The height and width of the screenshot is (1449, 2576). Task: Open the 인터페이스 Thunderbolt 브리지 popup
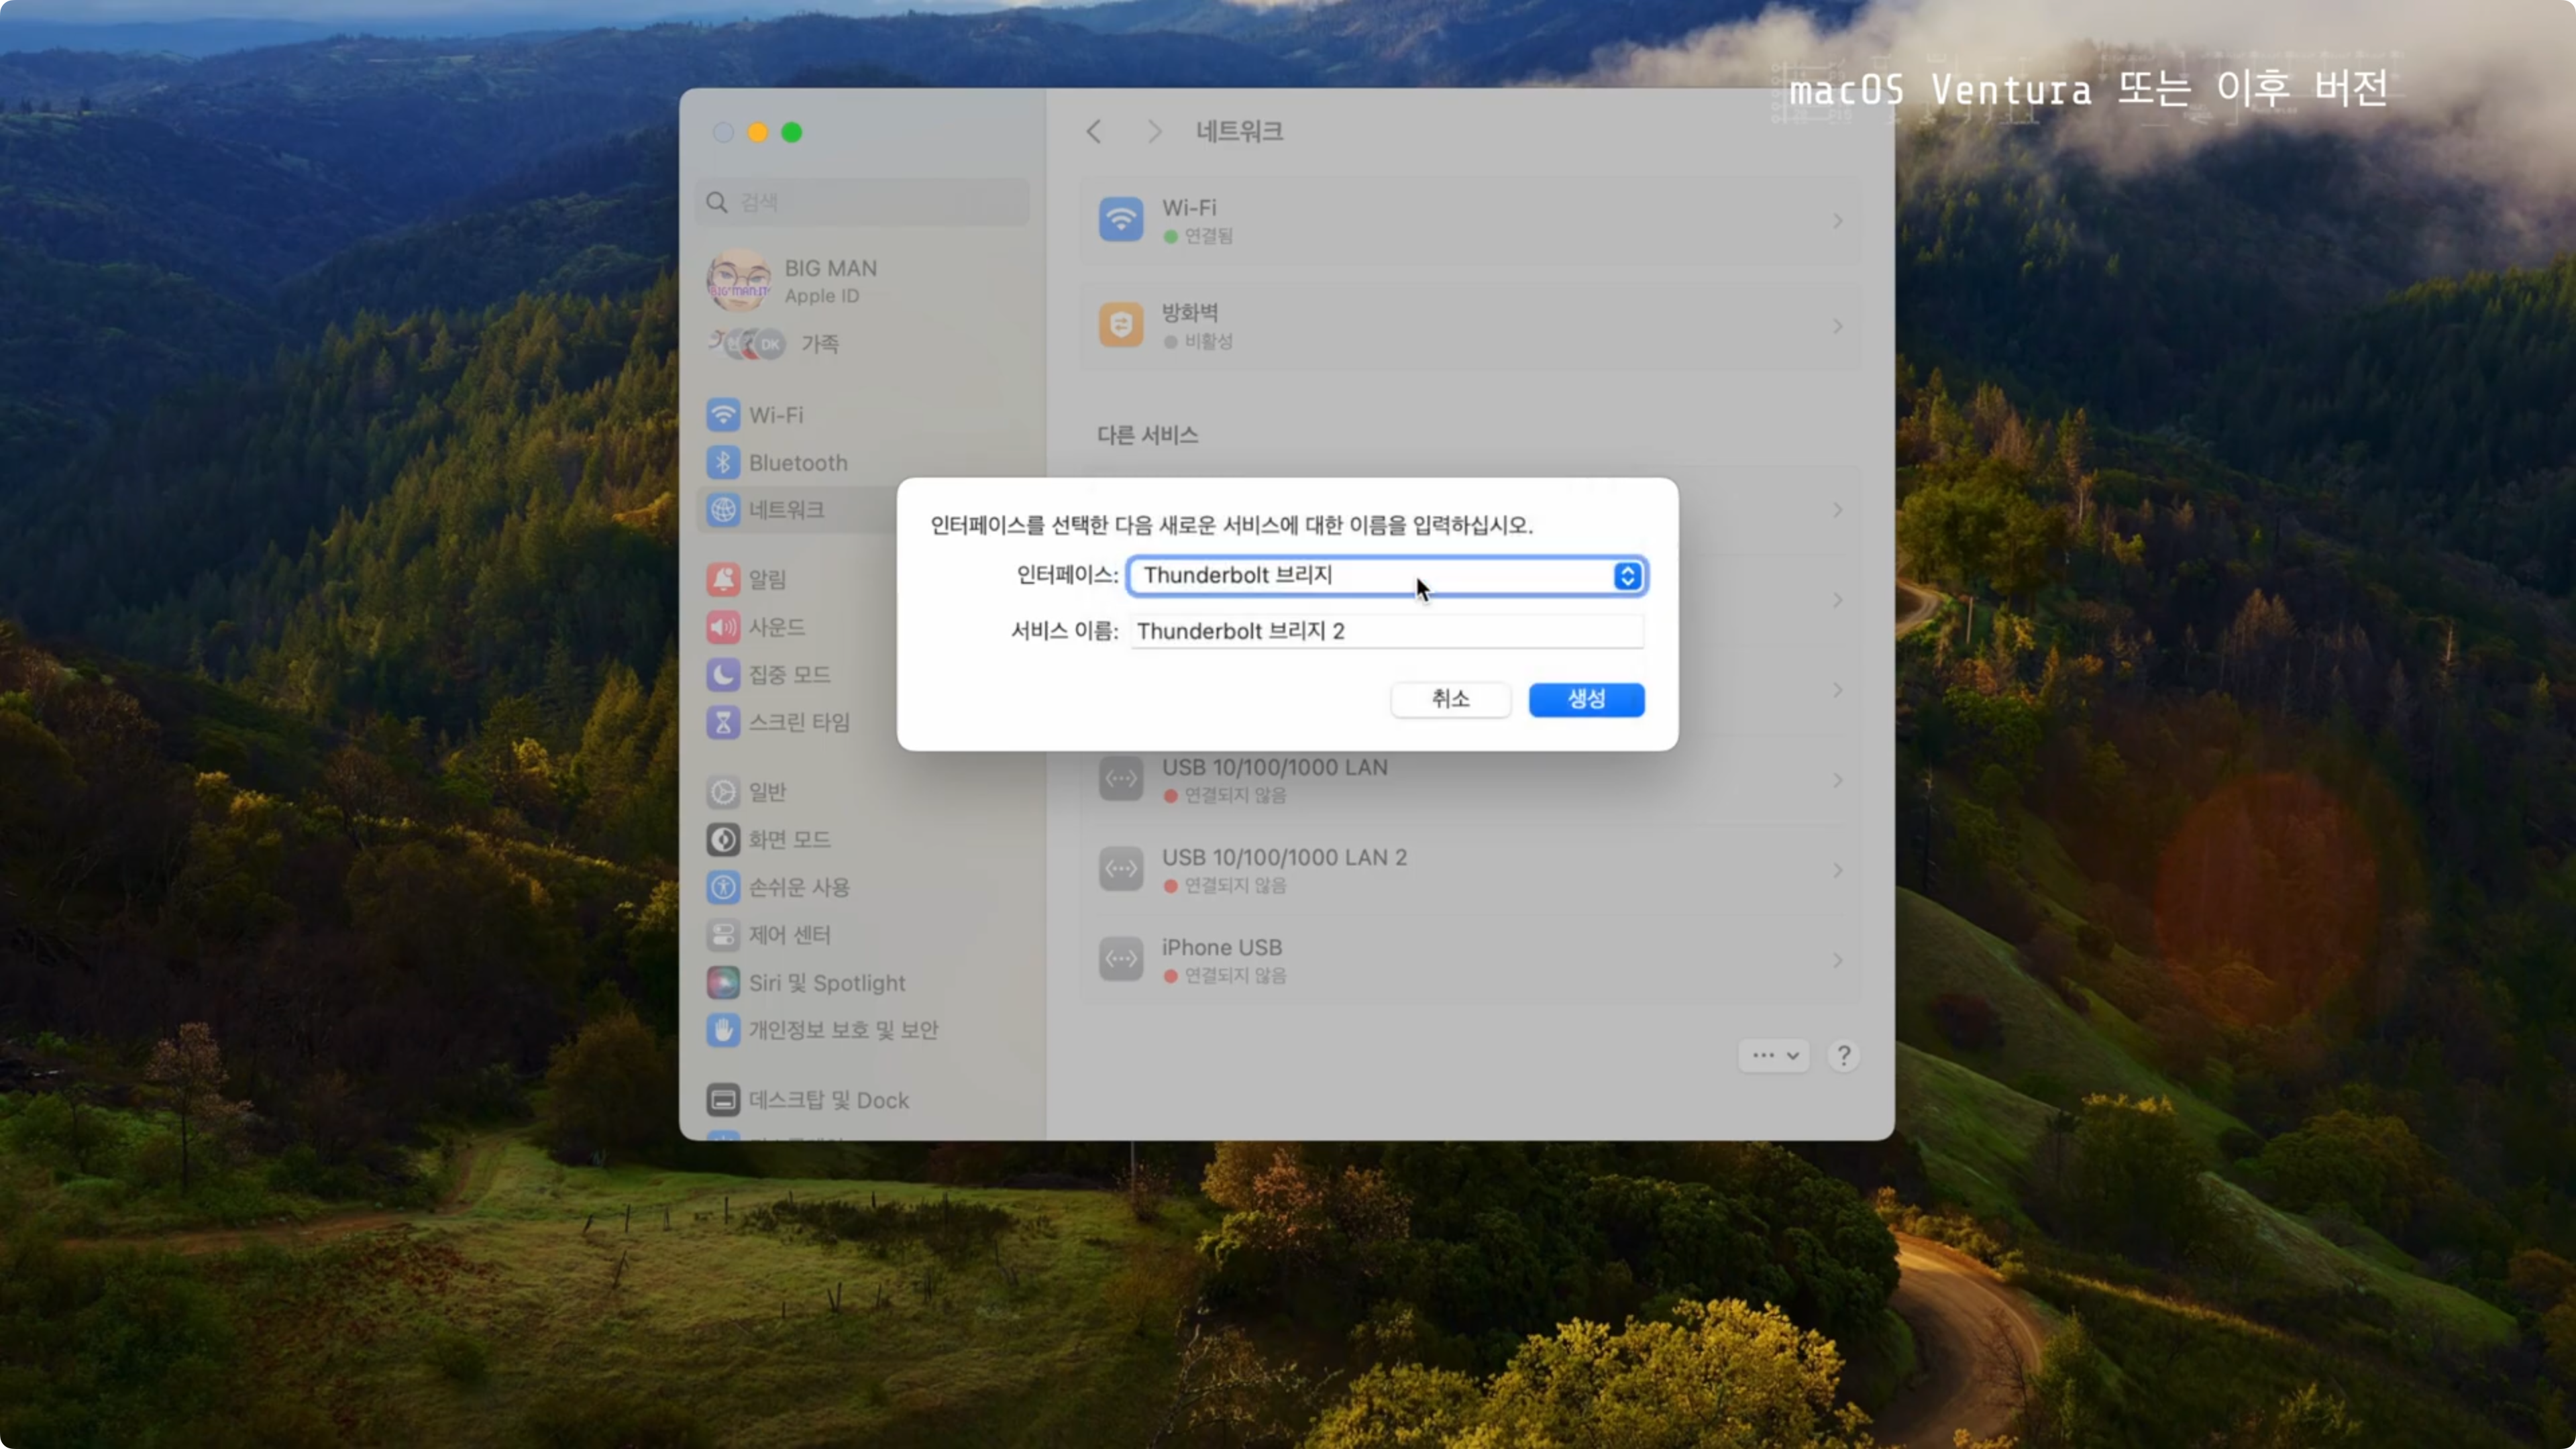[1386, 575]
